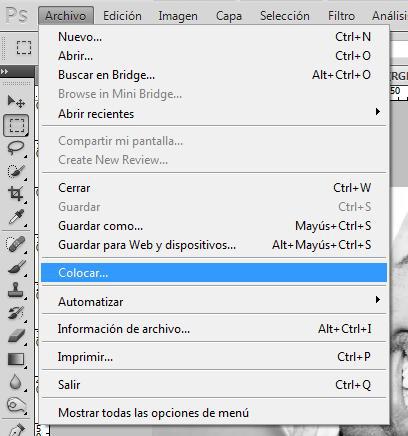The image size is (408, 436).
Task: Select the Spot Healing Brush tool
Action: tap(16, 244)
